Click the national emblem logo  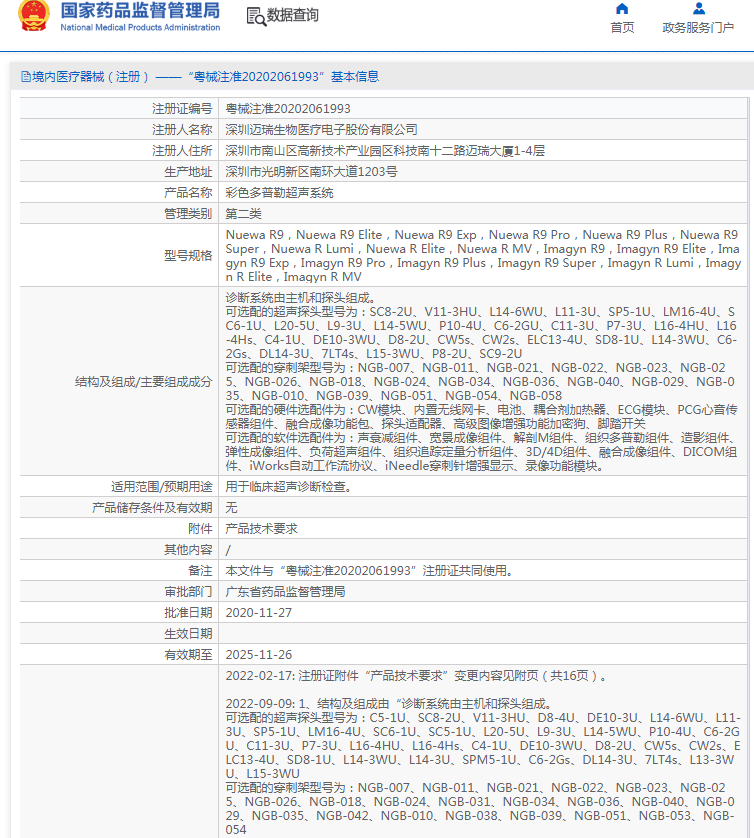(x=34, y=15)
